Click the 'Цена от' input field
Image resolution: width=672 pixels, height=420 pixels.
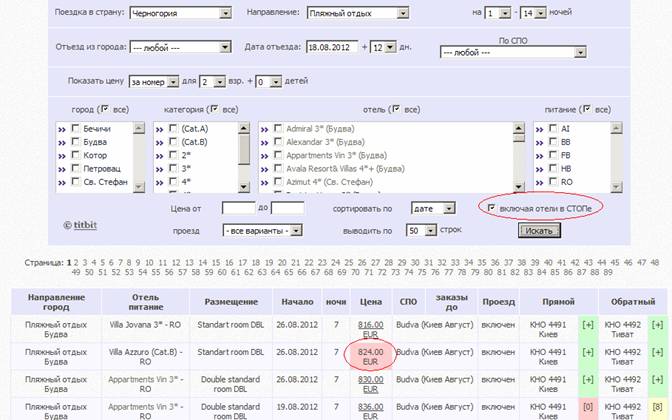[238, 208]
